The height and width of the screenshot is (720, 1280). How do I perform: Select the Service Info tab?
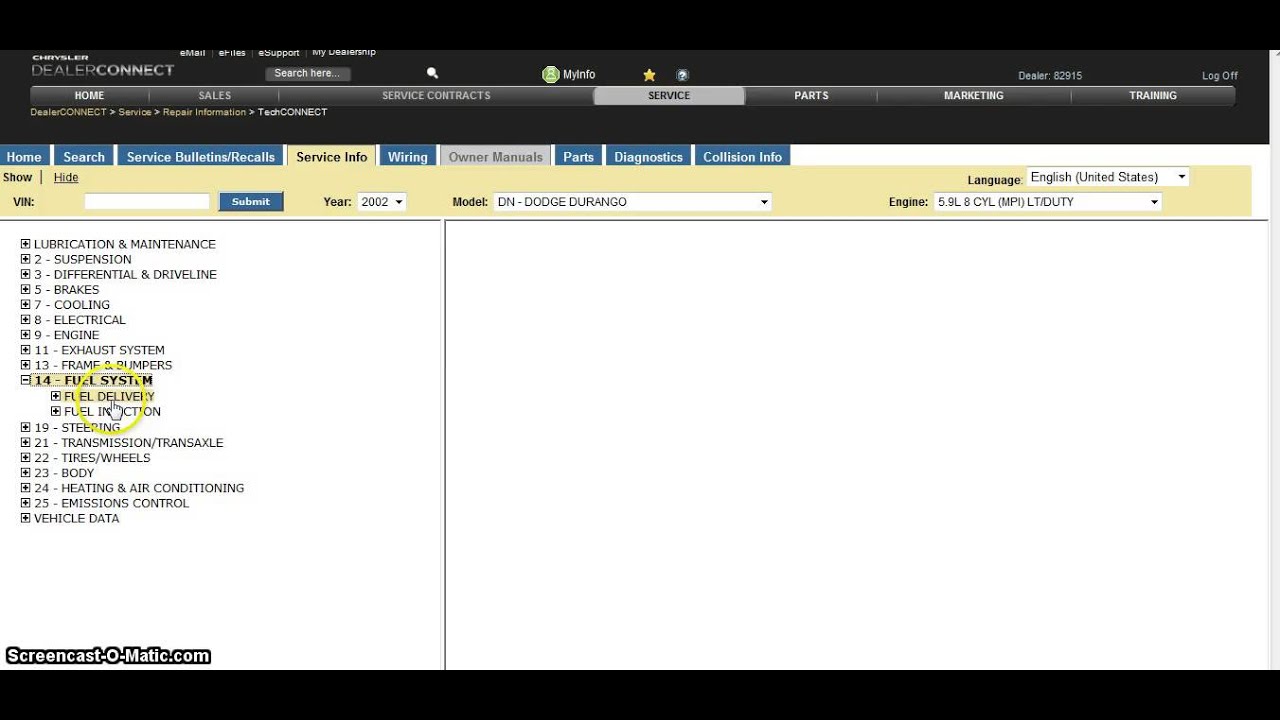point(332,157)
